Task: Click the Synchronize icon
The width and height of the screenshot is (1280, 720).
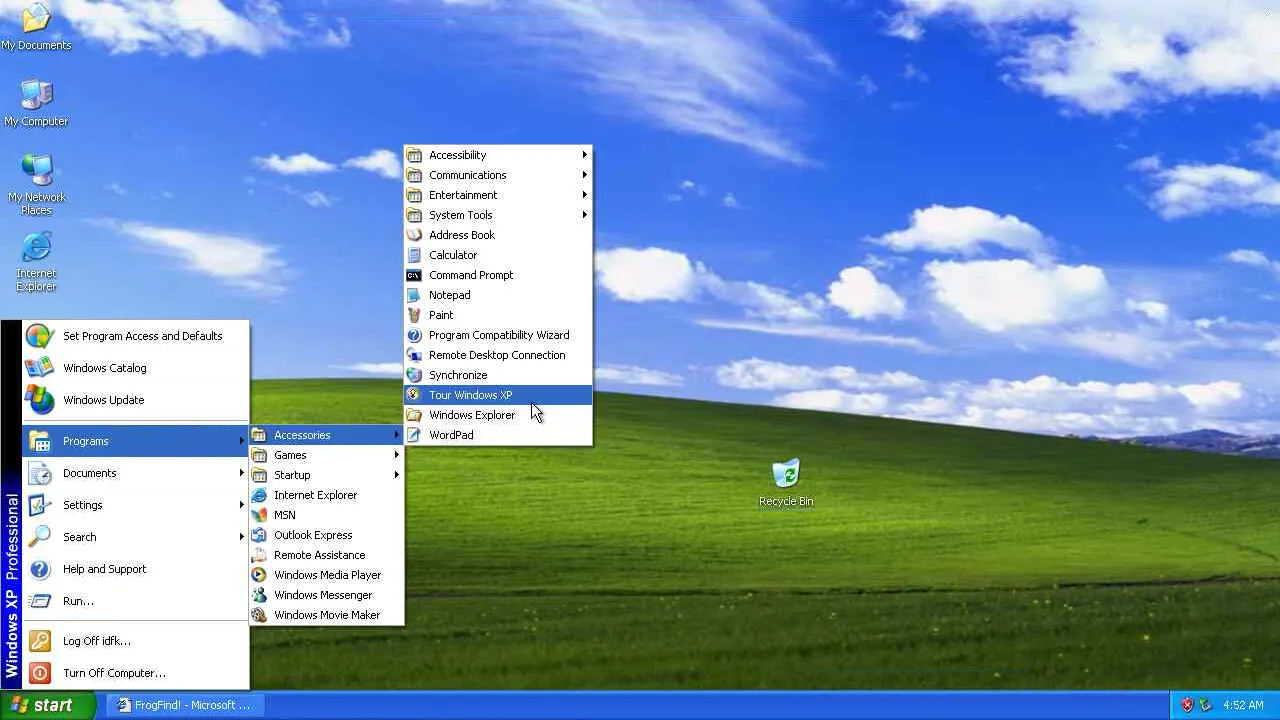Action: pyautogui.click(x=414, y=375)
